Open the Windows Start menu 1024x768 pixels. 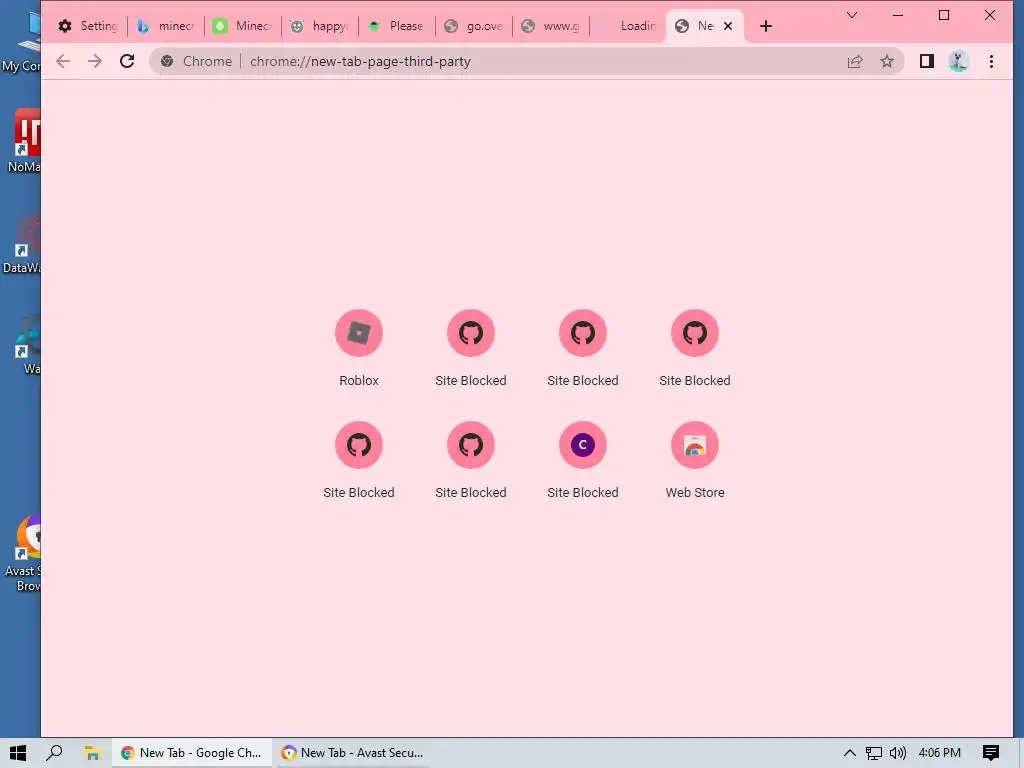click(18, 753)
